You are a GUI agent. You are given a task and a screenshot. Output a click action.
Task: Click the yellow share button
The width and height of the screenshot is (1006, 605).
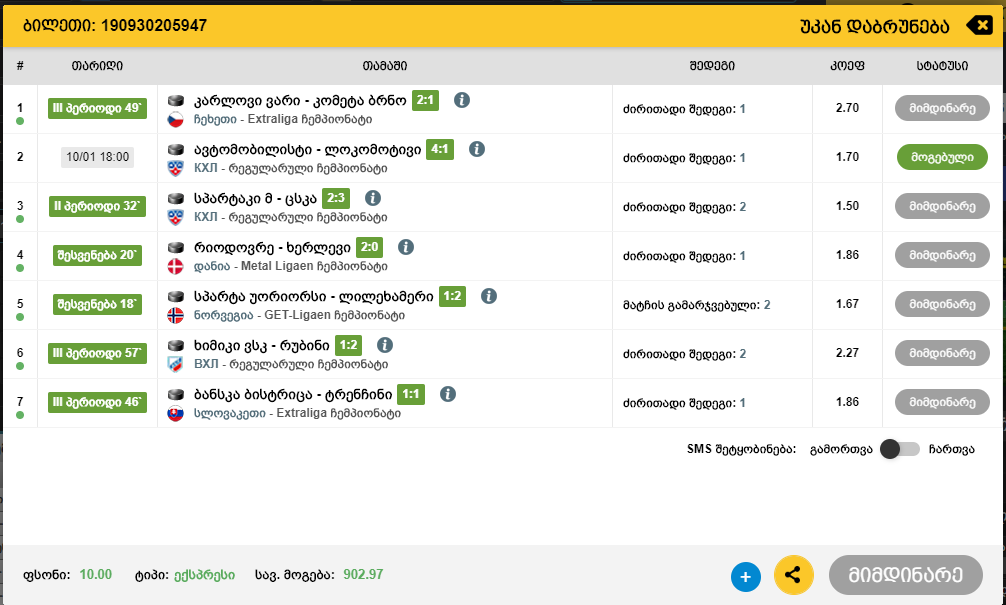pyautogui.click(x=794, y=575)
